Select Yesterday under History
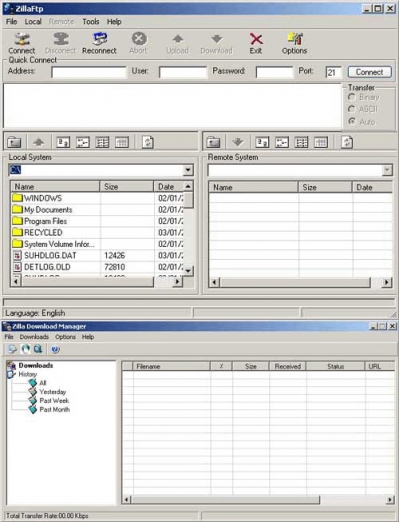 point(53,392)
